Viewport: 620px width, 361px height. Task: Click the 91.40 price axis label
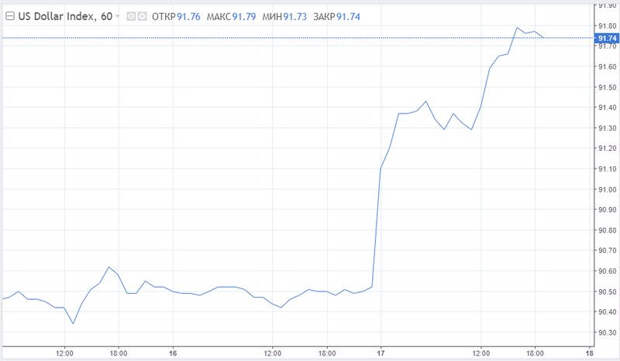(x=607, y=108)
